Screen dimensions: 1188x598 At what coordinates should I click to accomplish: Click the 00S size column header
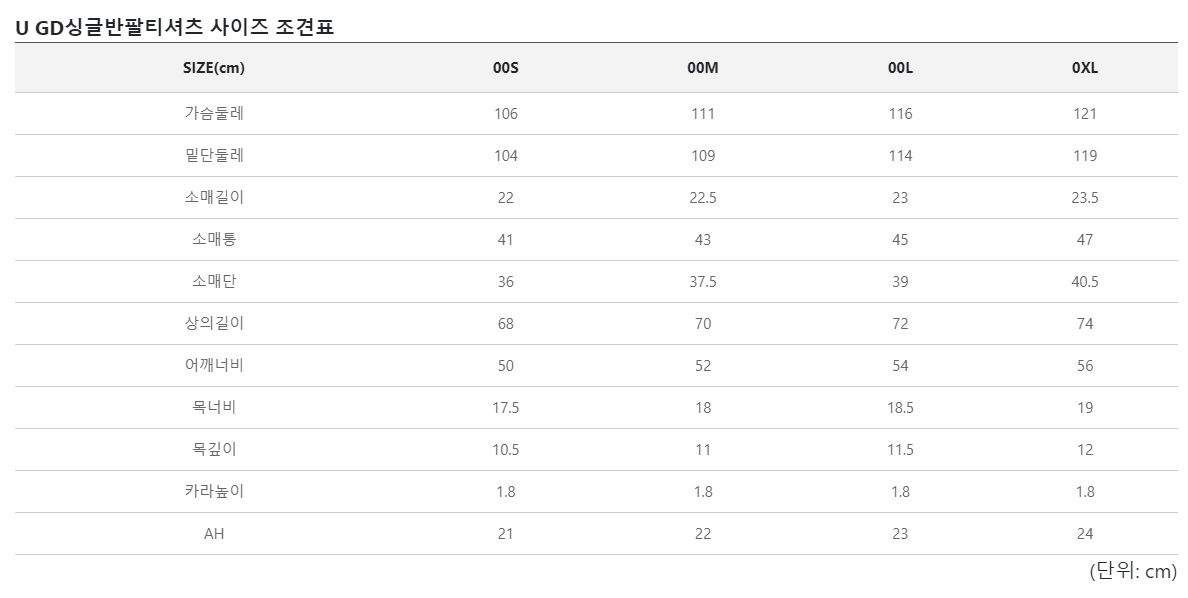coord(505,67)
